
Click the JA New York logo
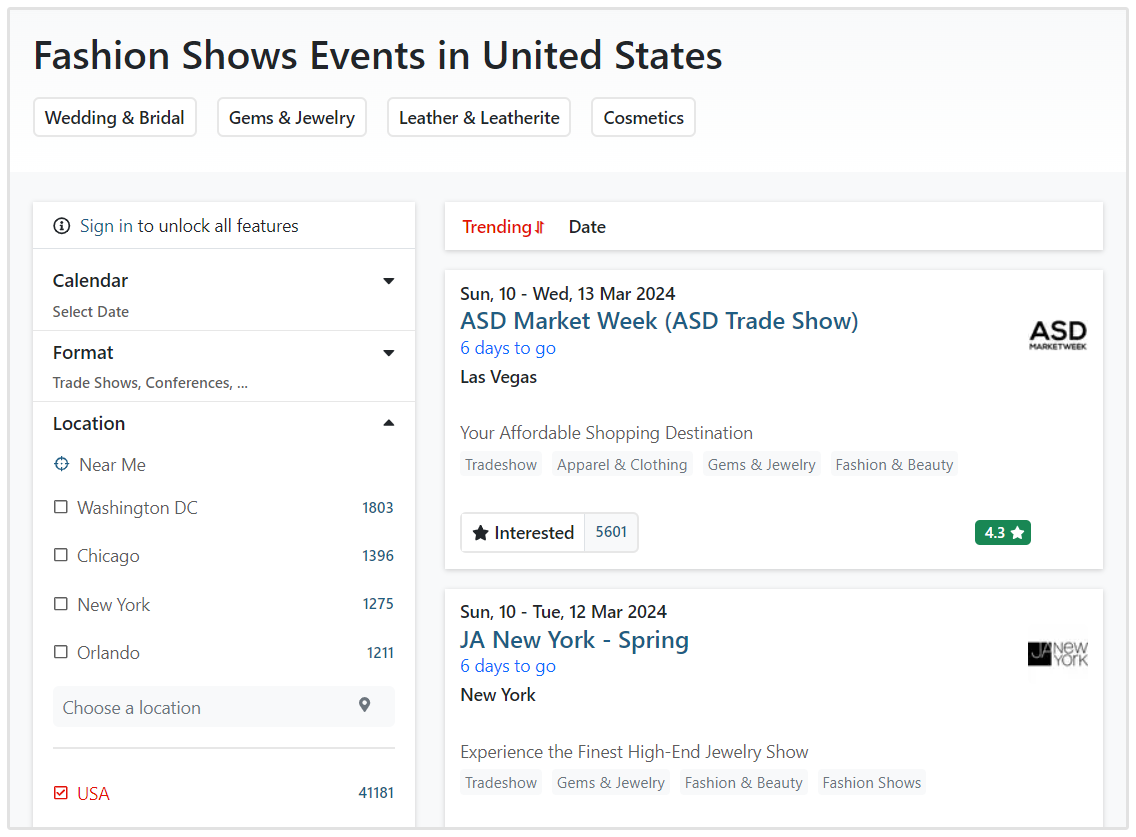tap(1057, 654)
